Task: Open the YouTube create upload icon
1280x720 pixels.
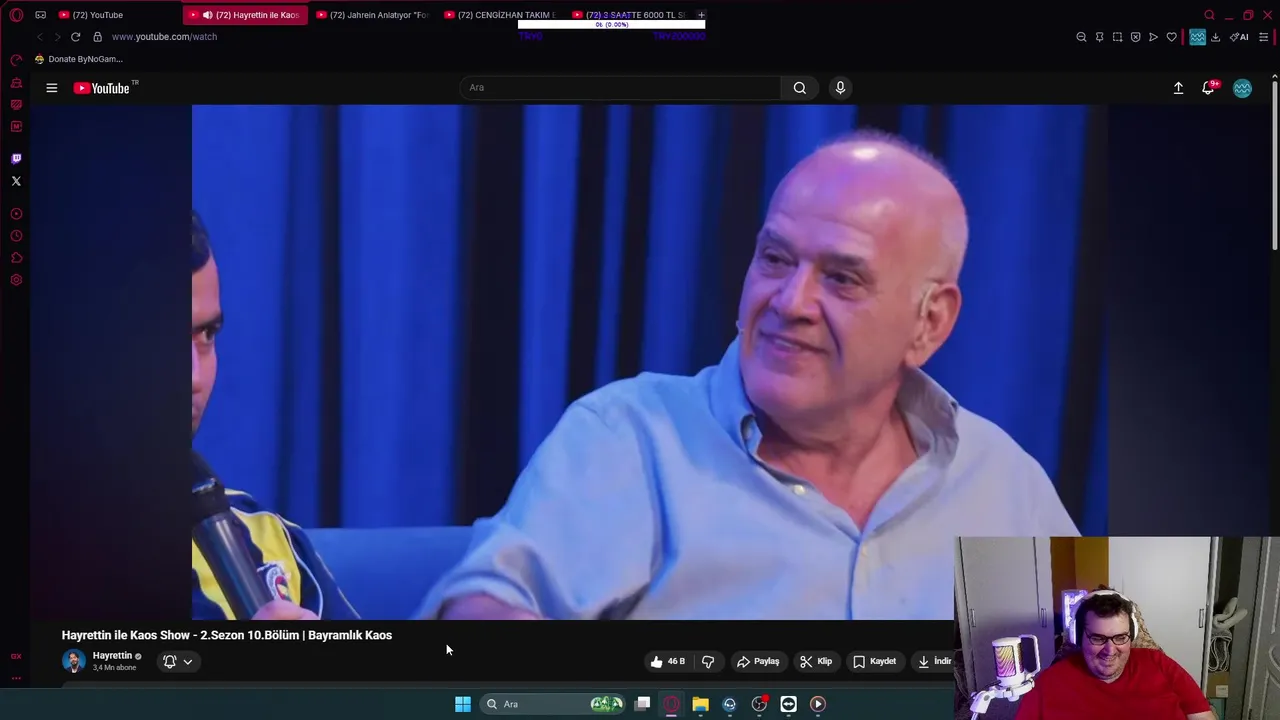Action: 1178,88
